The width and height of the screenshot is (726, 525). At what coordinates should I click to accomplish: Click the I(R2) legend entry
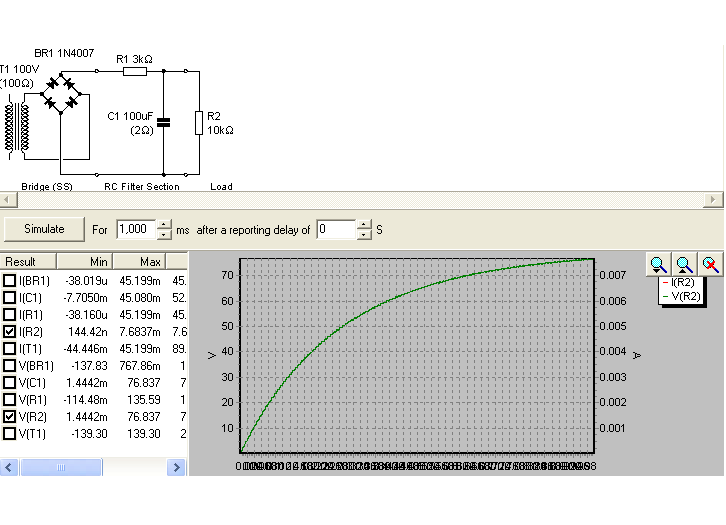pos(679,282)
